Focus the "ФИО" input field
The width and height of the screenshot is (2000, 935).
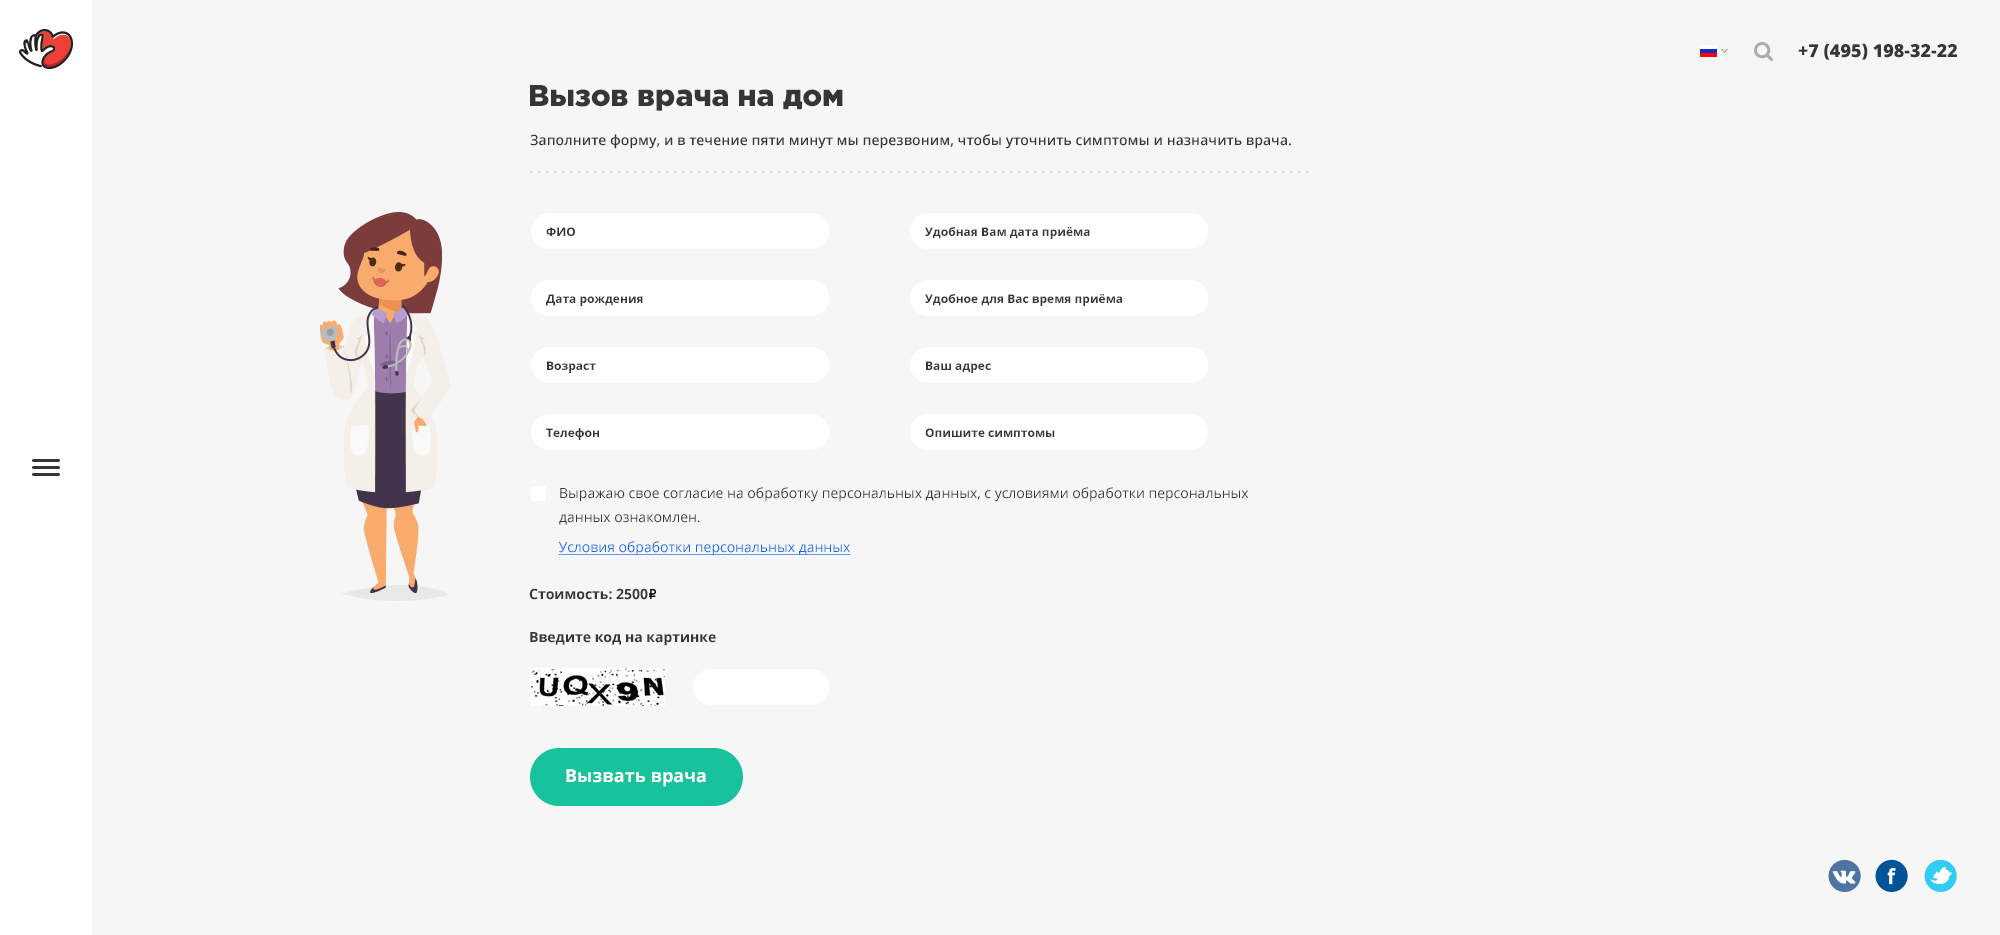pyautogui.click(x=680, y=231)
